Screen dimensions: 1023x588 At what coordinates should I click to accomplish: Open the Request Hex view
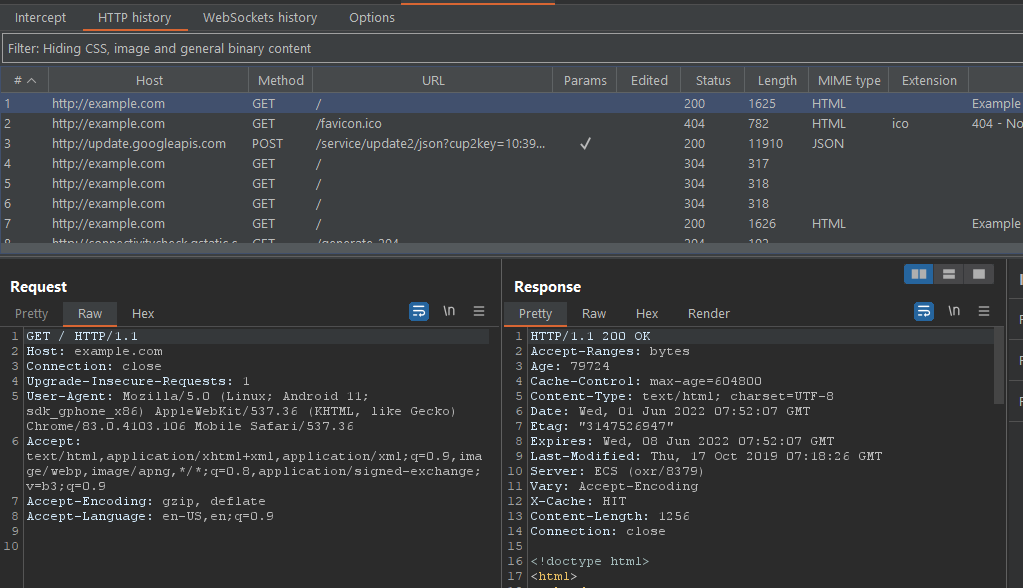tap(142, 313)
